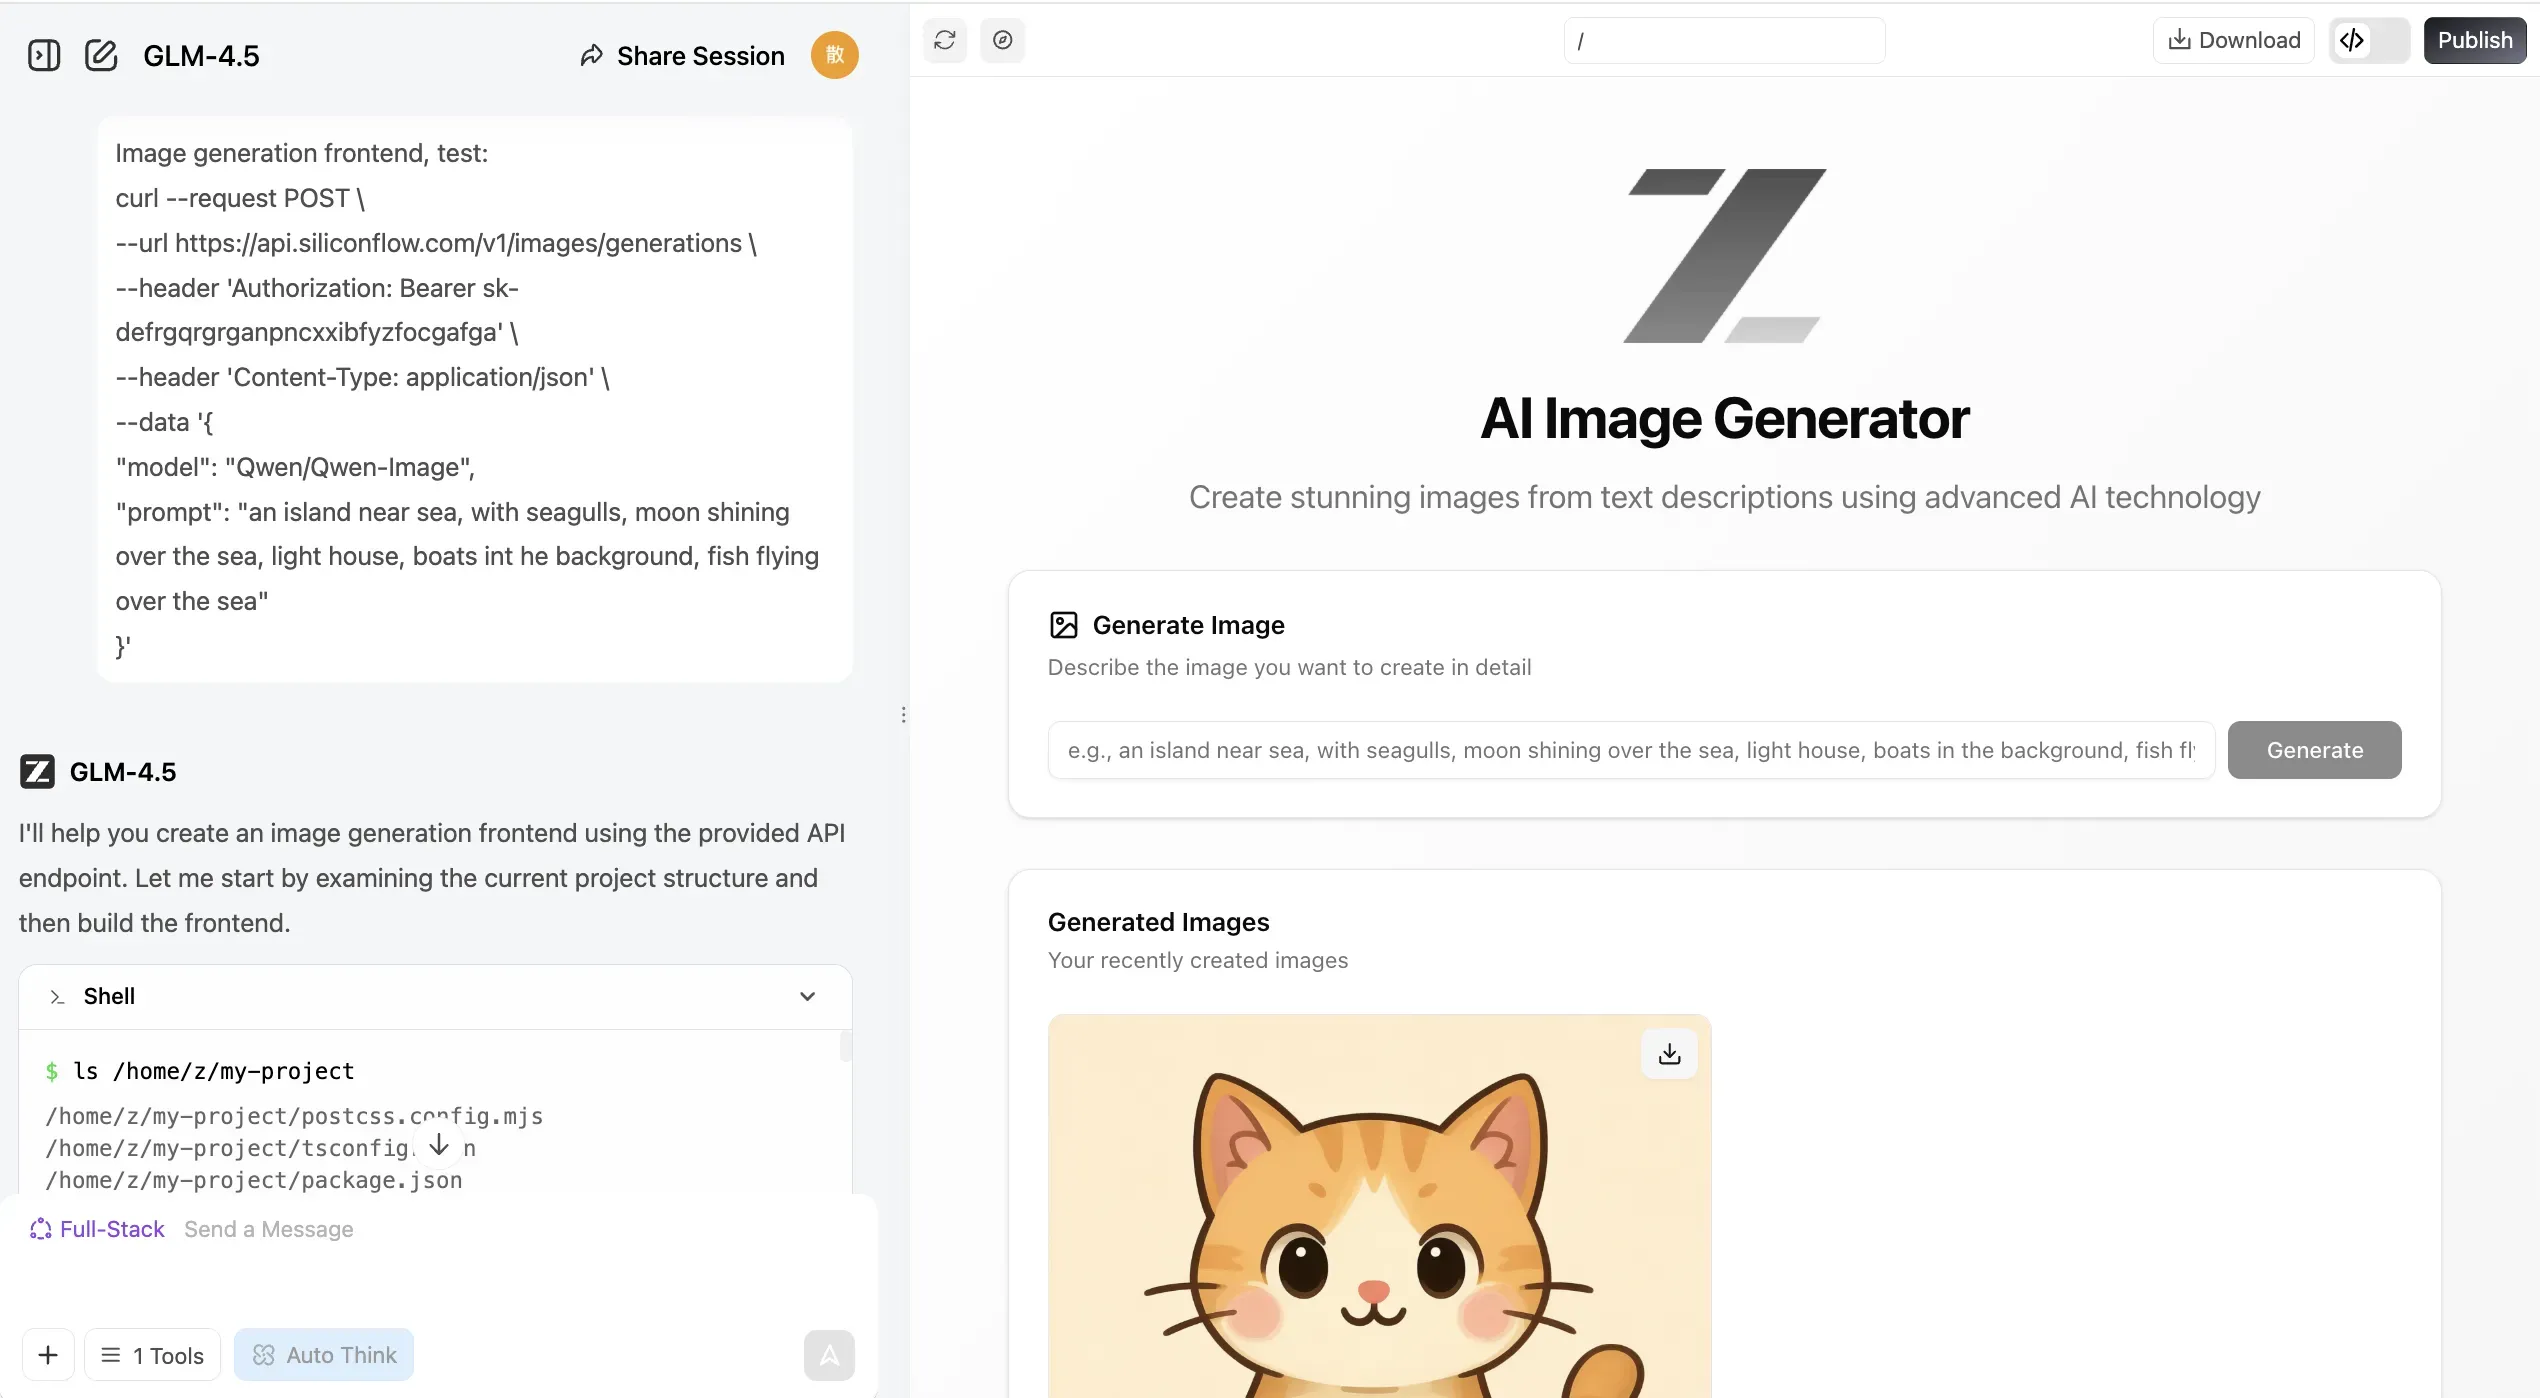Open the panel divider options handle
Screen dimensions: 2540x1398
903,715
